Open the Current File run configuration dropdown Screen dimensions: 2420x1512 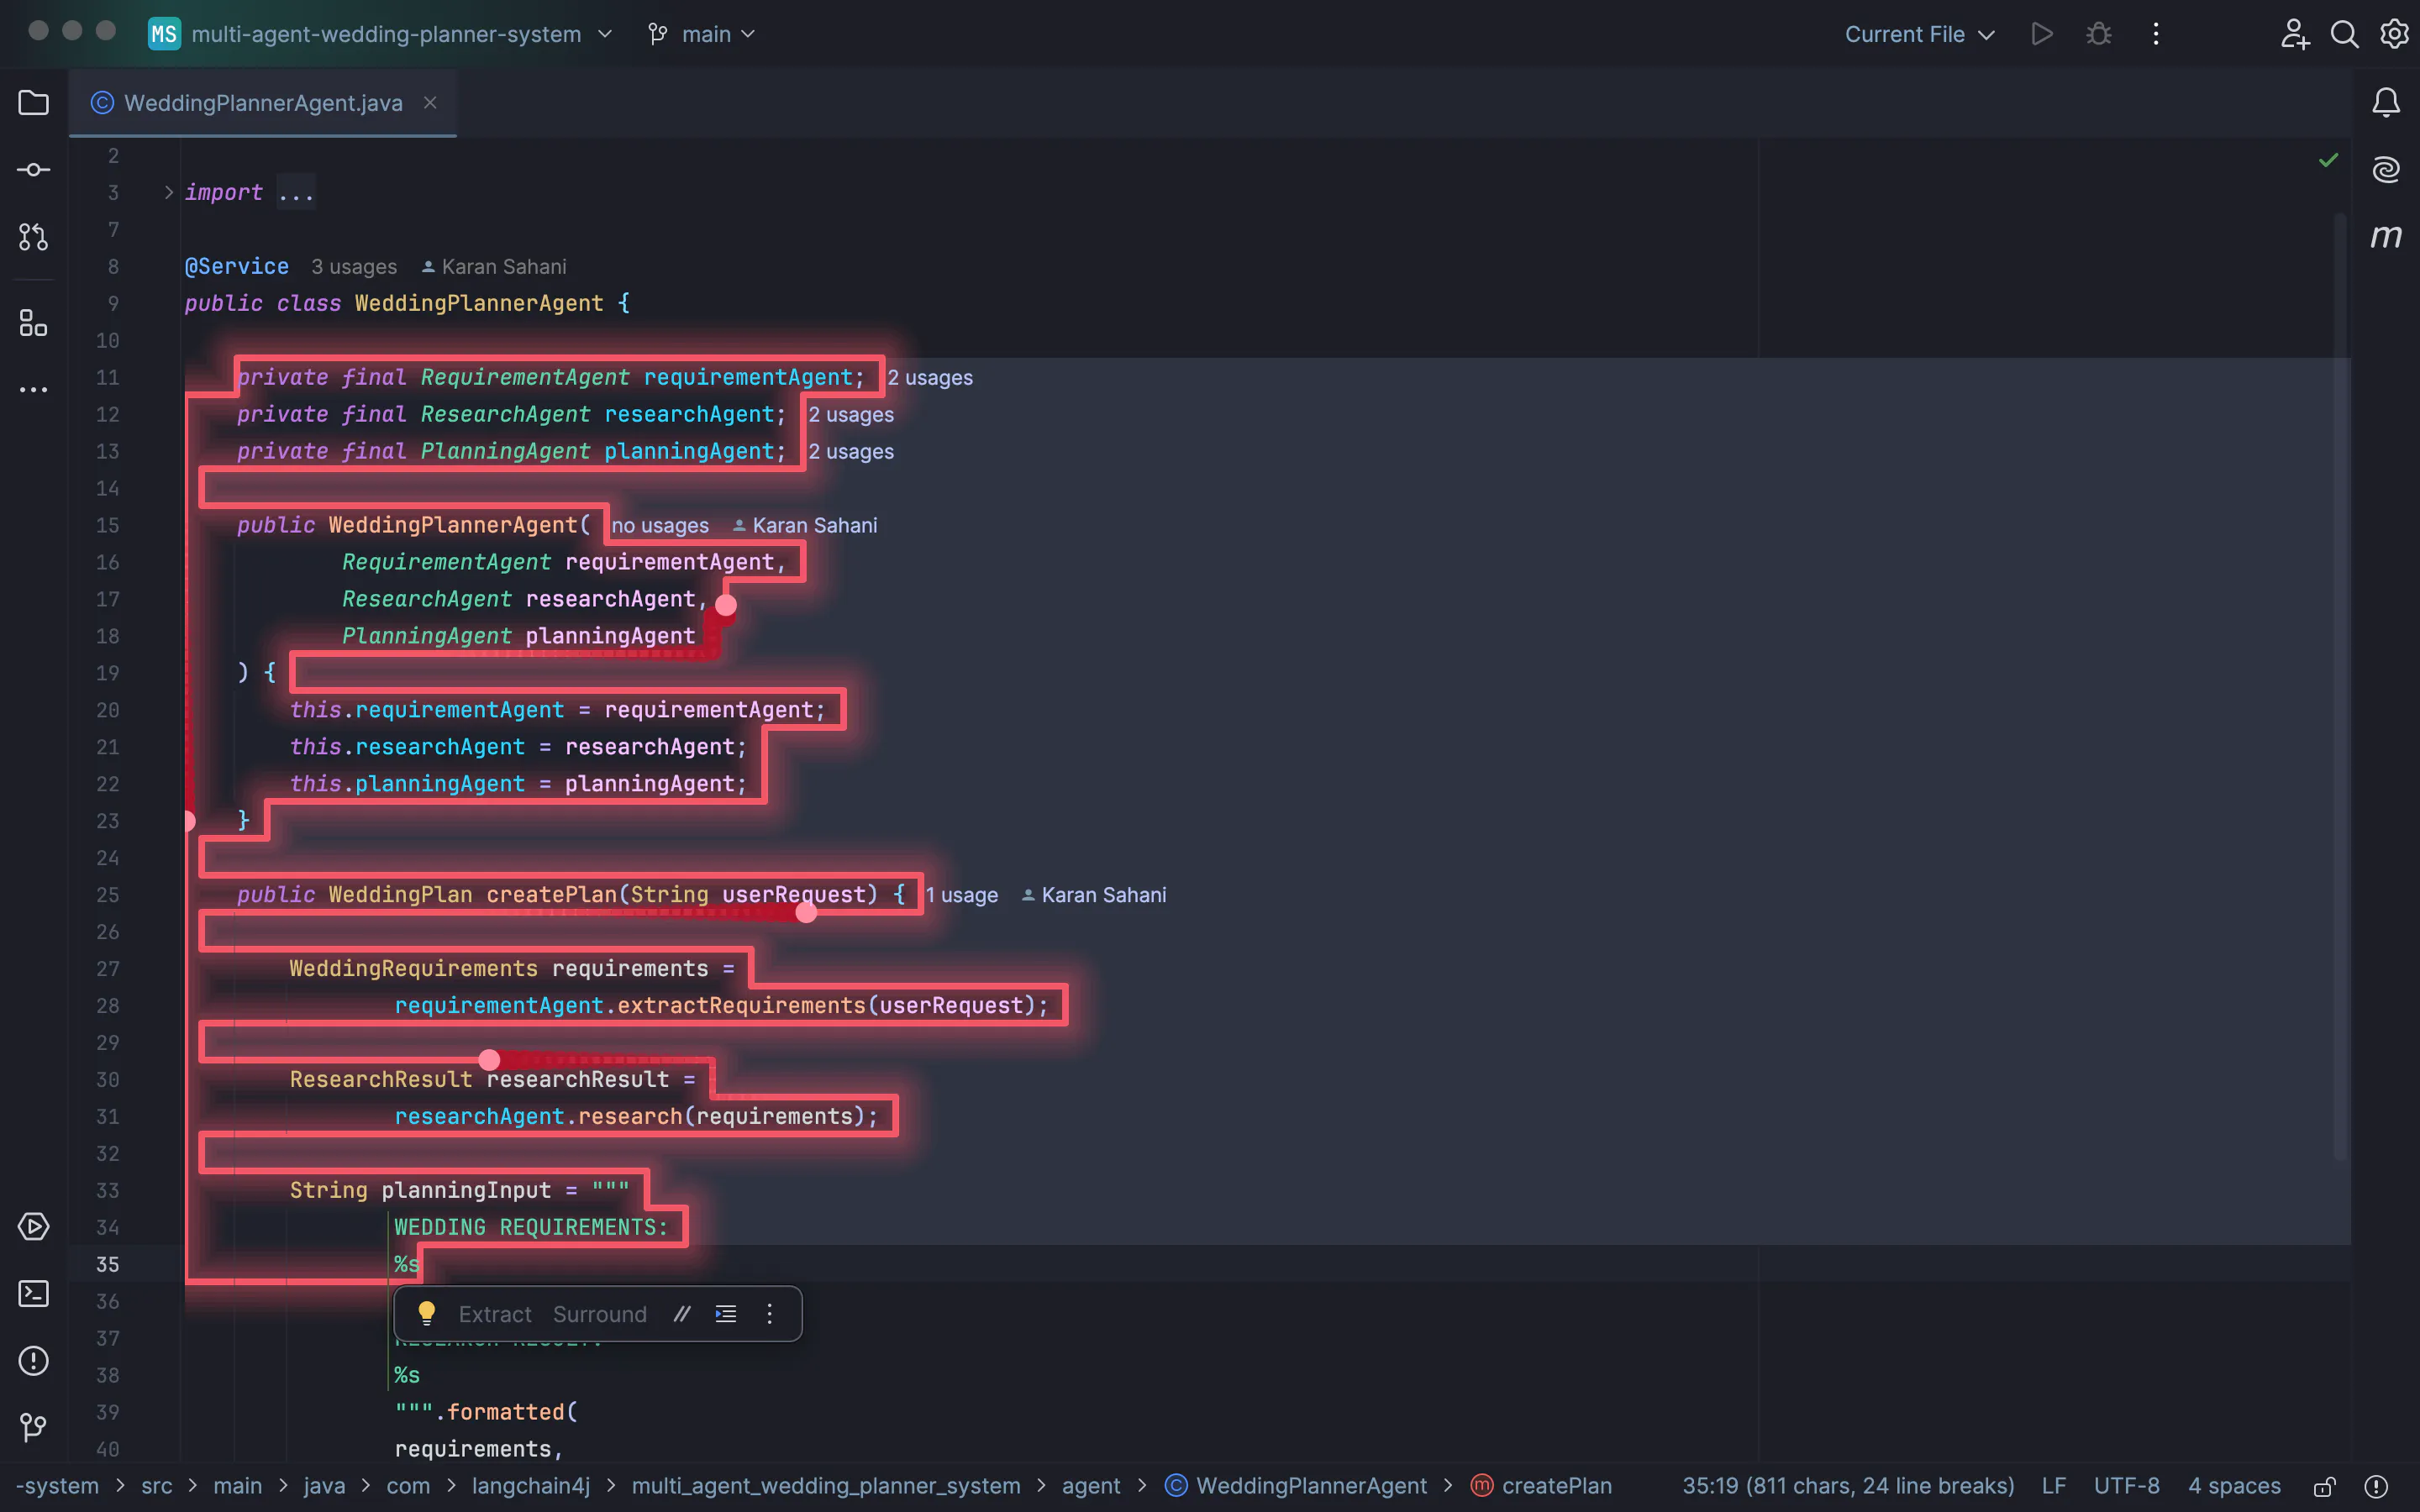pos(1920,34)
